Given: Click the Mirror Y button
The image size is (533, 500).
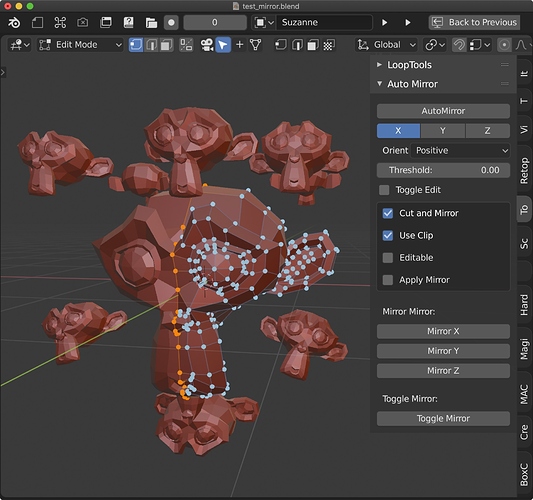Looking at the screenshot, I should (x=443, y=351).
